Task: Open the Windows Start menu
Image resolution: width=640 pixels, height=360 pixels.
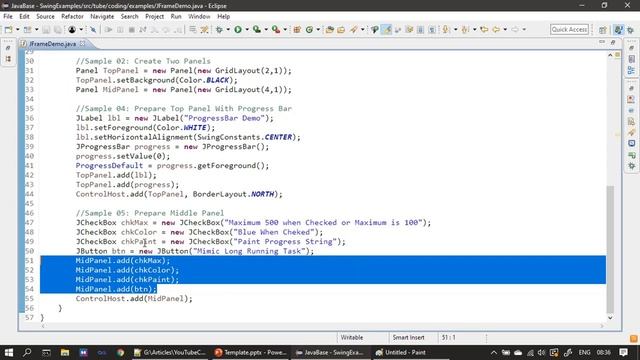Action: [9, 352]
